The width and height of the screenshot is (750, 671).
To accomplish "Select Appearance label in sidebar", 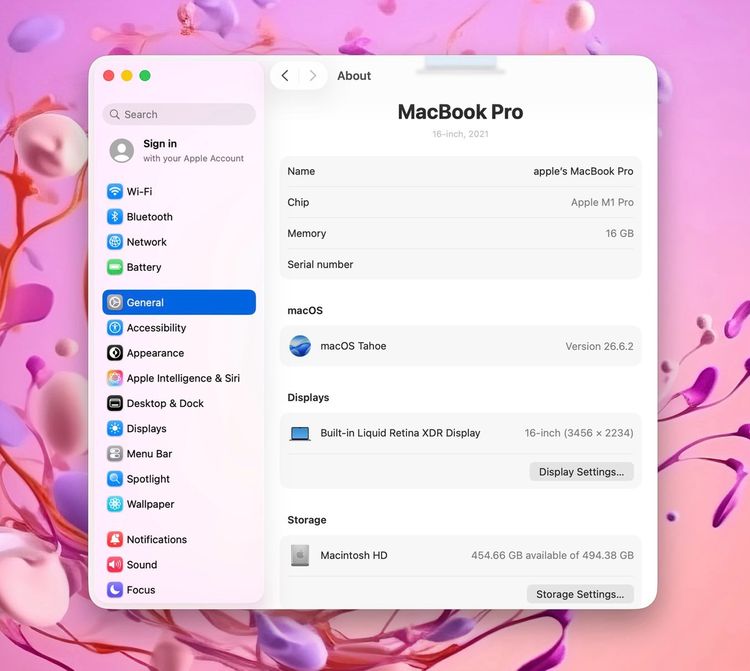I will (155, 353).
